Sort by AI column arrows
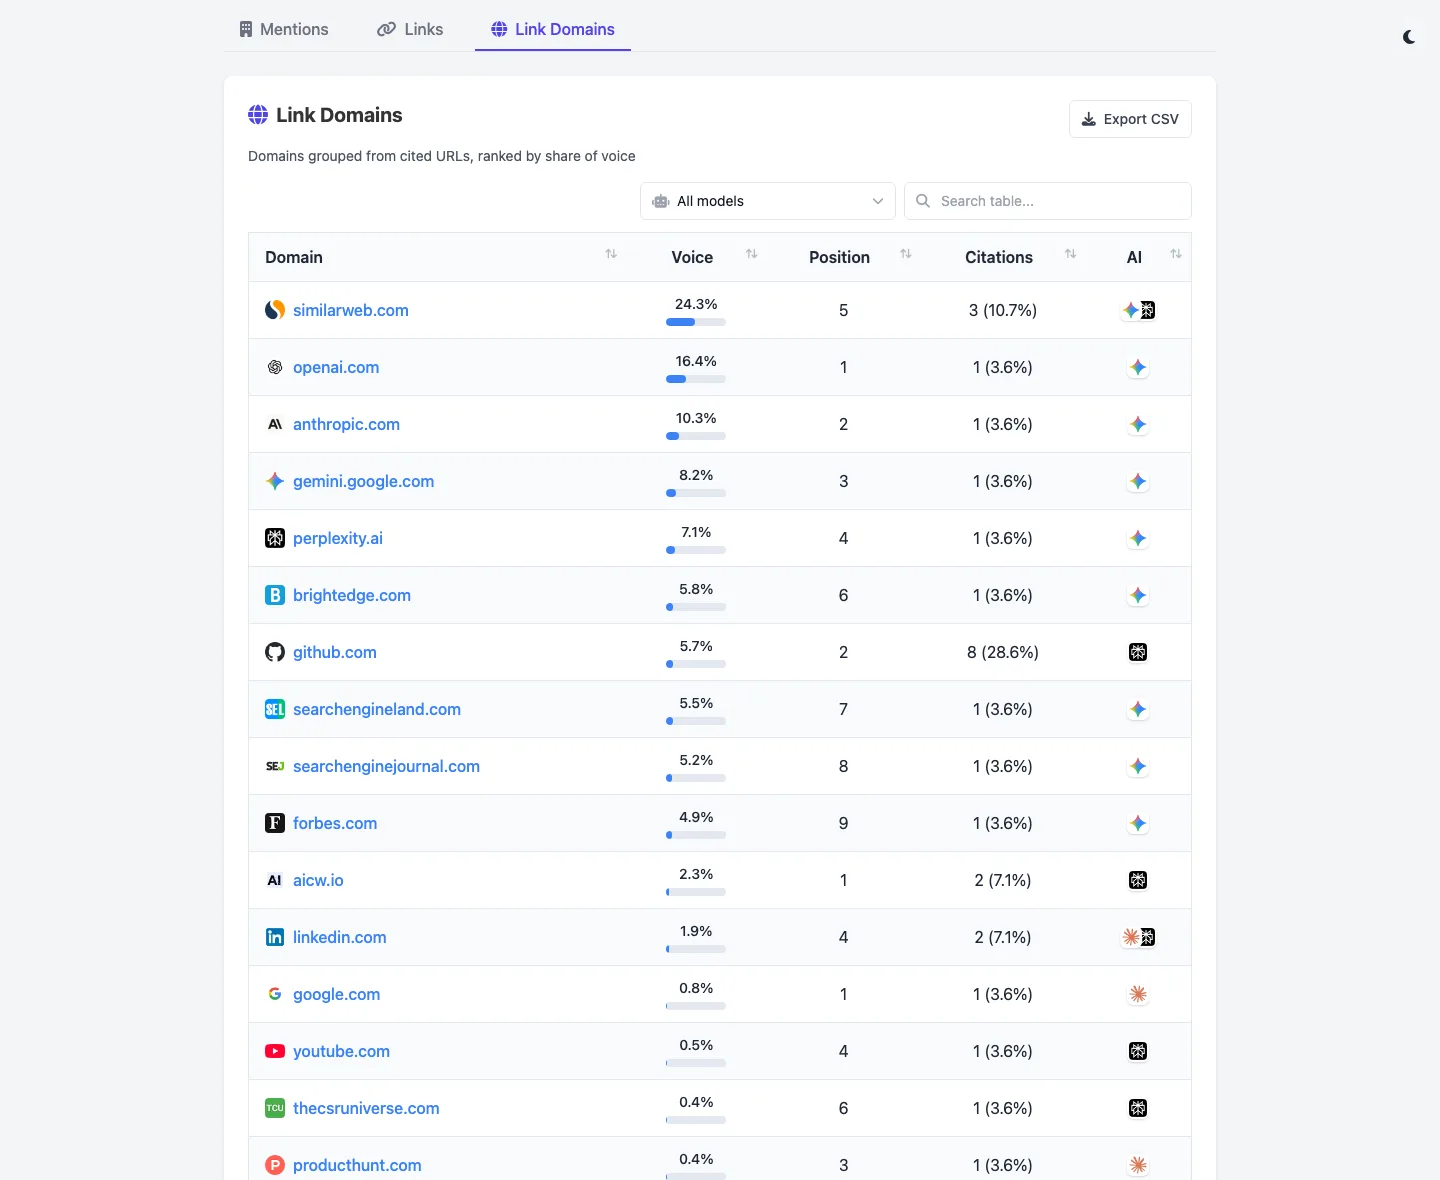 coord(1176,254)
